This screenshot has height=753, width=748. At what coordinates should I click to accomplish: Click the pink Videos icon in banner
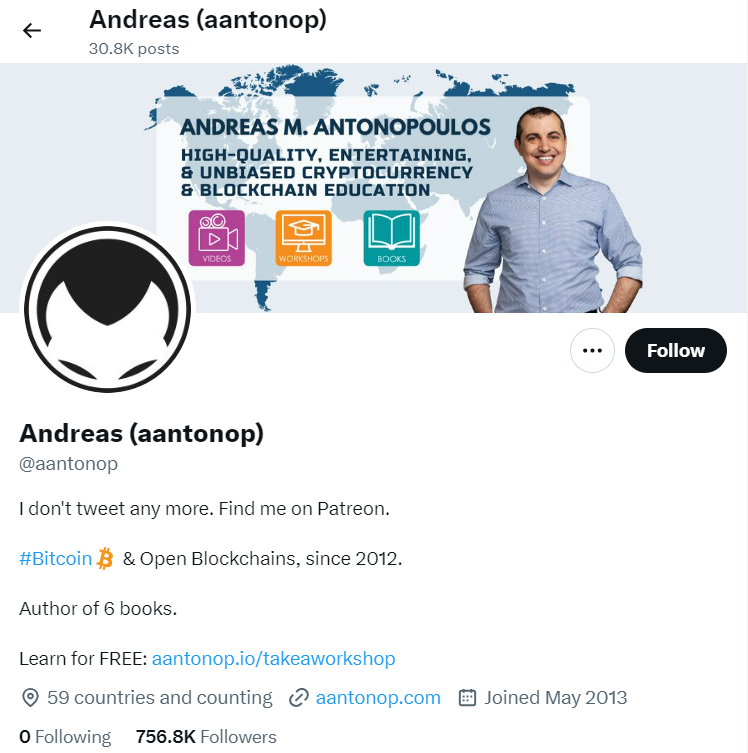point(217,238)
